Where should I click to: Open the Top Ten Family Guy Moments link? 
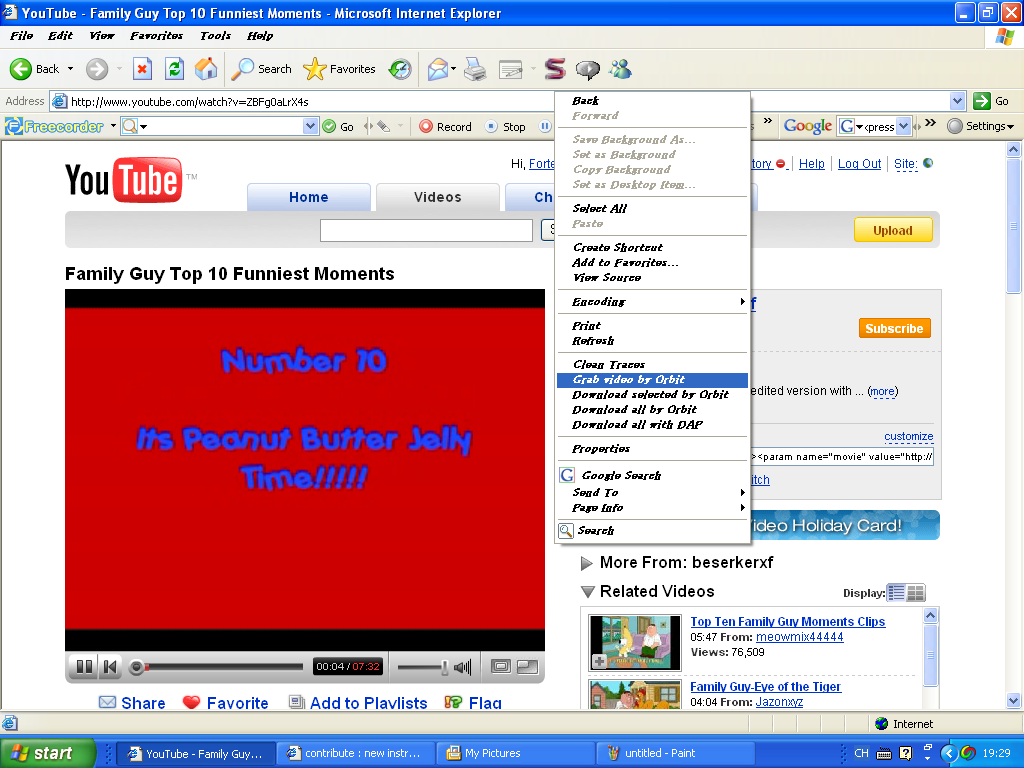coord(787,622)
